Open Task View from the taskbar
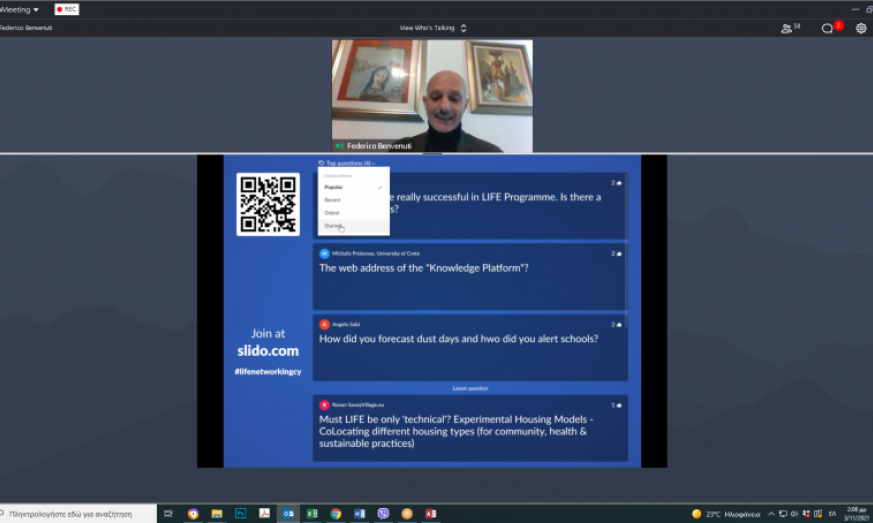This screenshot has width=873, height=523. (x=168, y=514)
